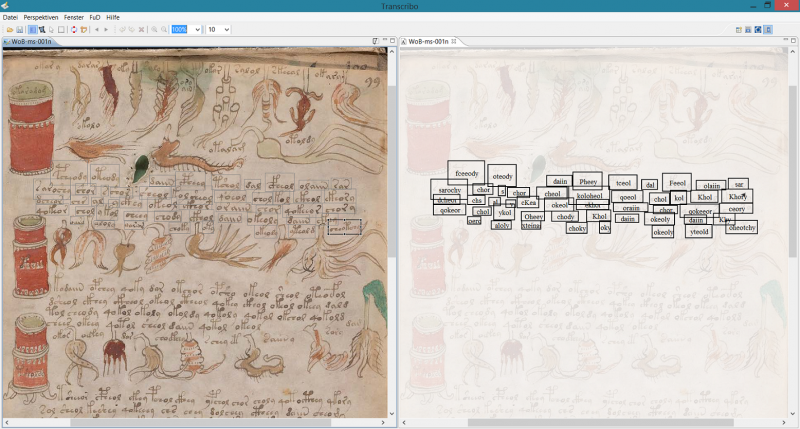The height and width of the screenshot is (429, 800).
Task: Click the zoom out magnifier icon
Action: (164, 30)
